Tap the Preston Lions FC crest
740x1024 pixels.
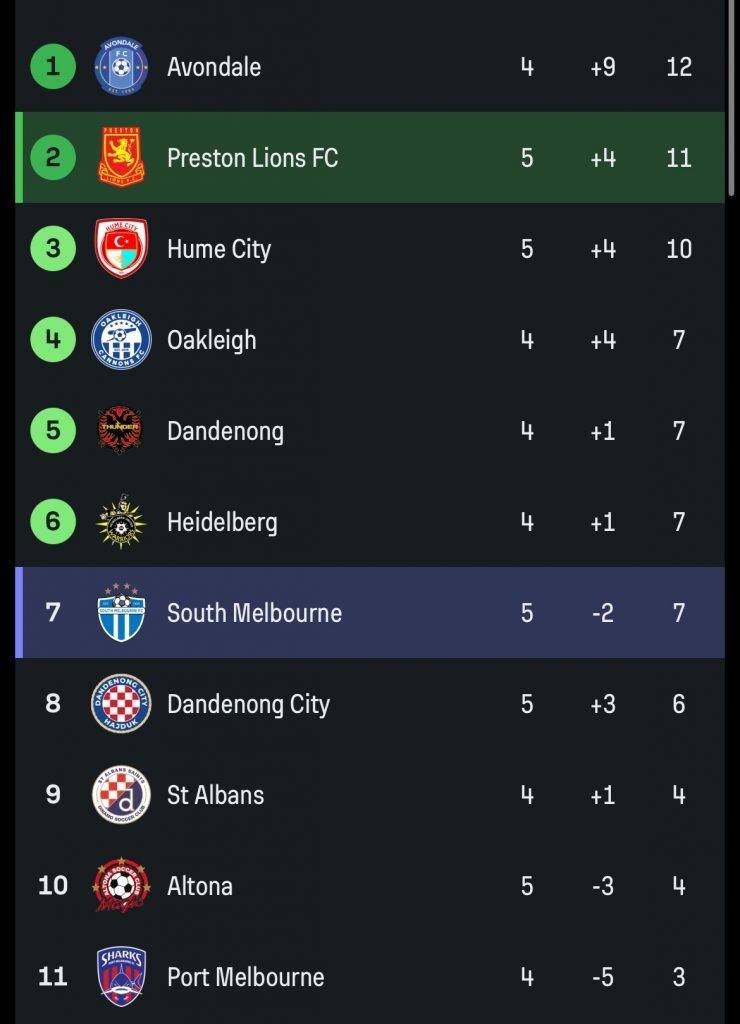coord(121,158)
